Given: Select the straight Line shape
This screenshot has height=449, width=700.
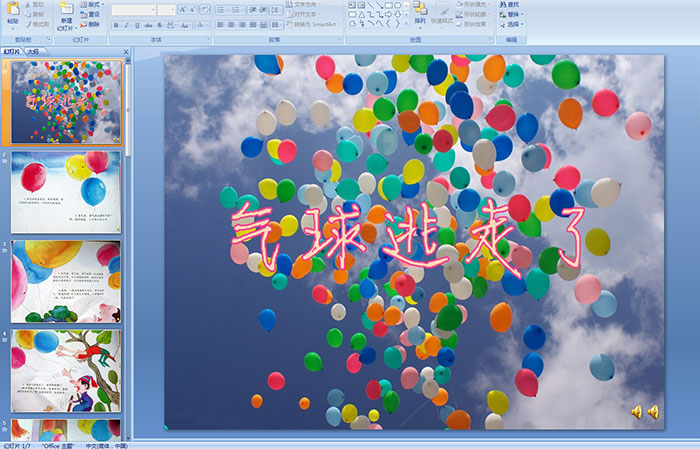Looking at the screenshot, I should point(371,5).
